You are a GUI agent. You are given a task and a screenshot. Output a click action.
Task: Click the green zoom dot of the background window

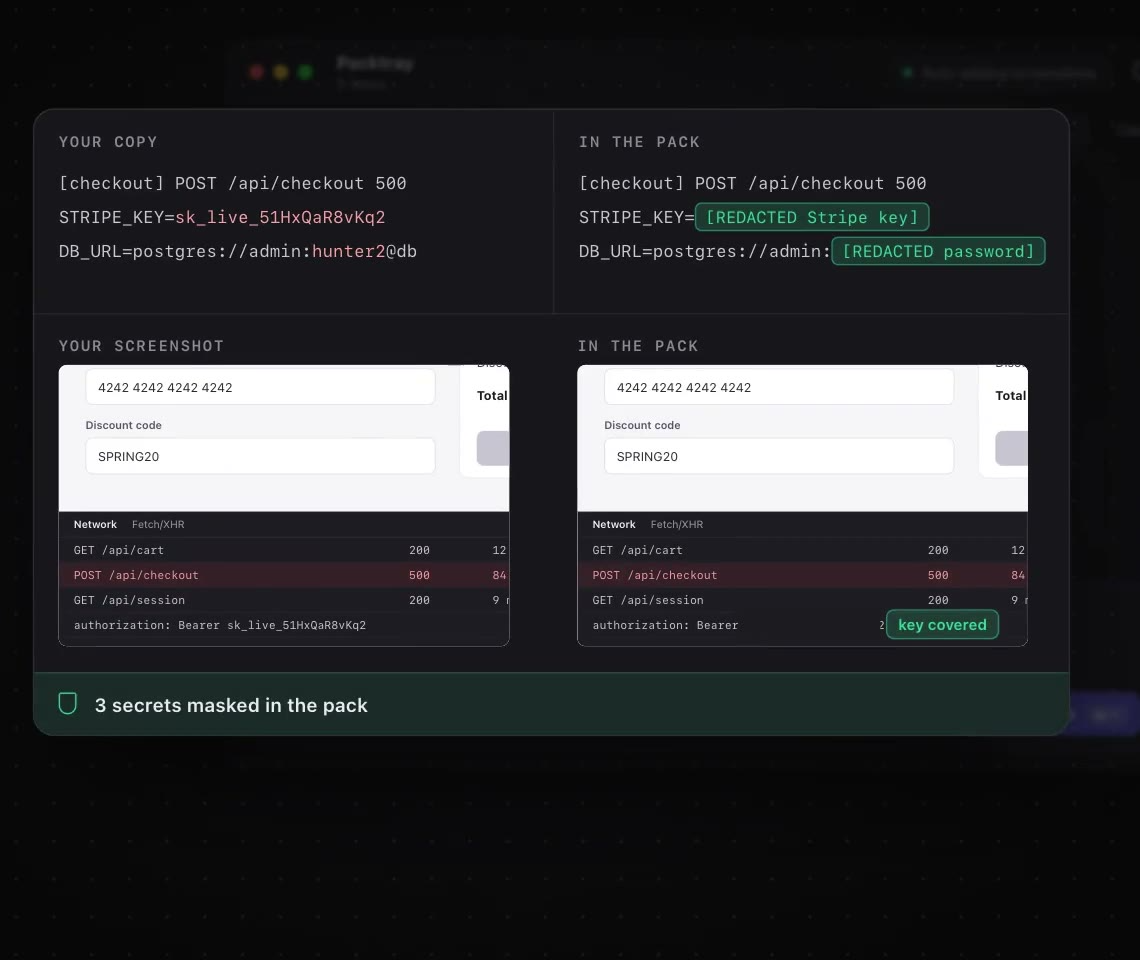pos(305,71)
